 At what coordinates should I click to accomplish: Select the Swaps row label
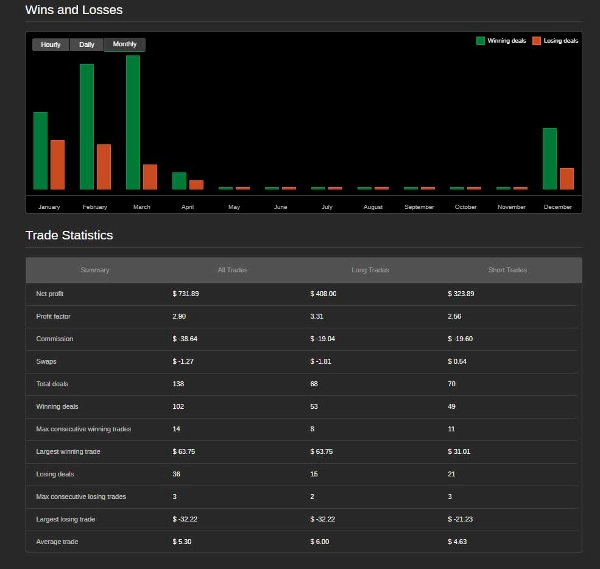[x=46, y=361]
